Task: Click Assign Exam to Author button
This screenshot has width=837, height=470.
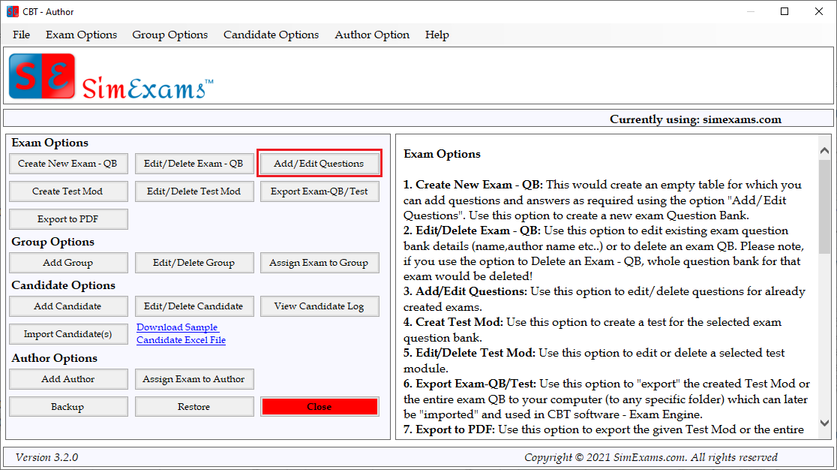Action: click(194, 379)
